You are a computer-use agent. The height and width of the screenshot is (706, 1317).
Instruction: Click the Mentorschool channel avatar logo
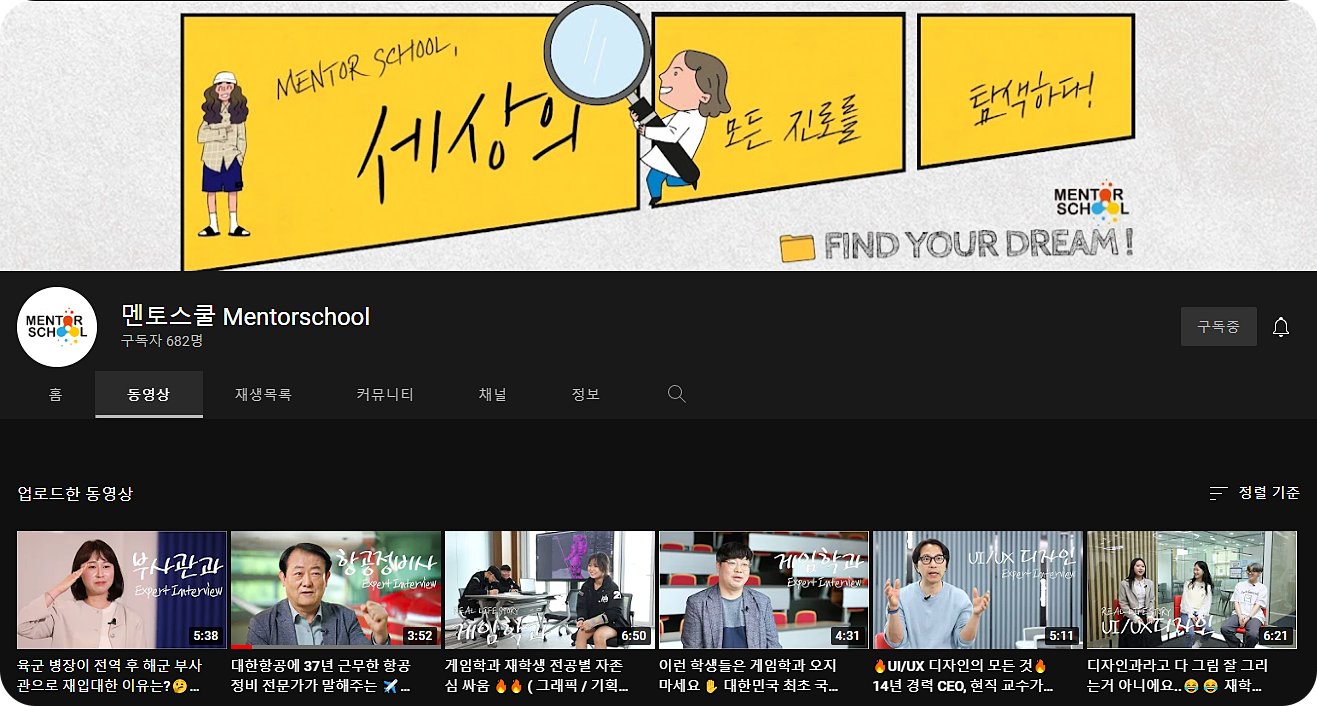click(57, 327)
